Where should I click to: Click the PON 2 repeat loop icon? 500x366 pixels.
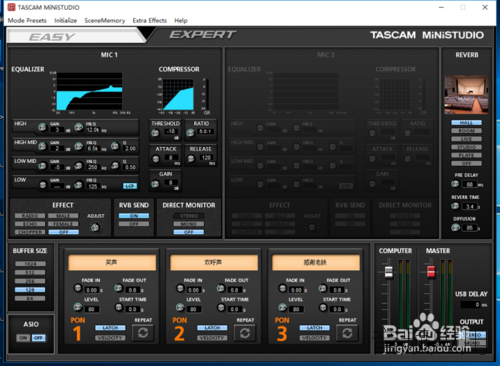point(245,333)
